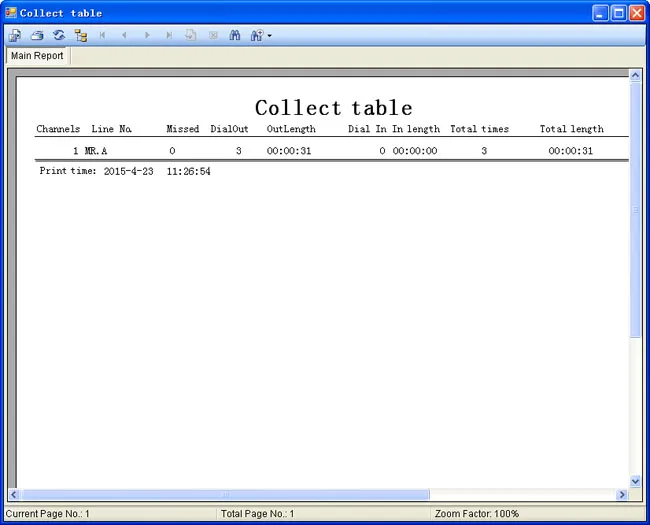Jump to the last page
Image resolution: width=650 pixels, height=525 pixels.
[169, 36]
